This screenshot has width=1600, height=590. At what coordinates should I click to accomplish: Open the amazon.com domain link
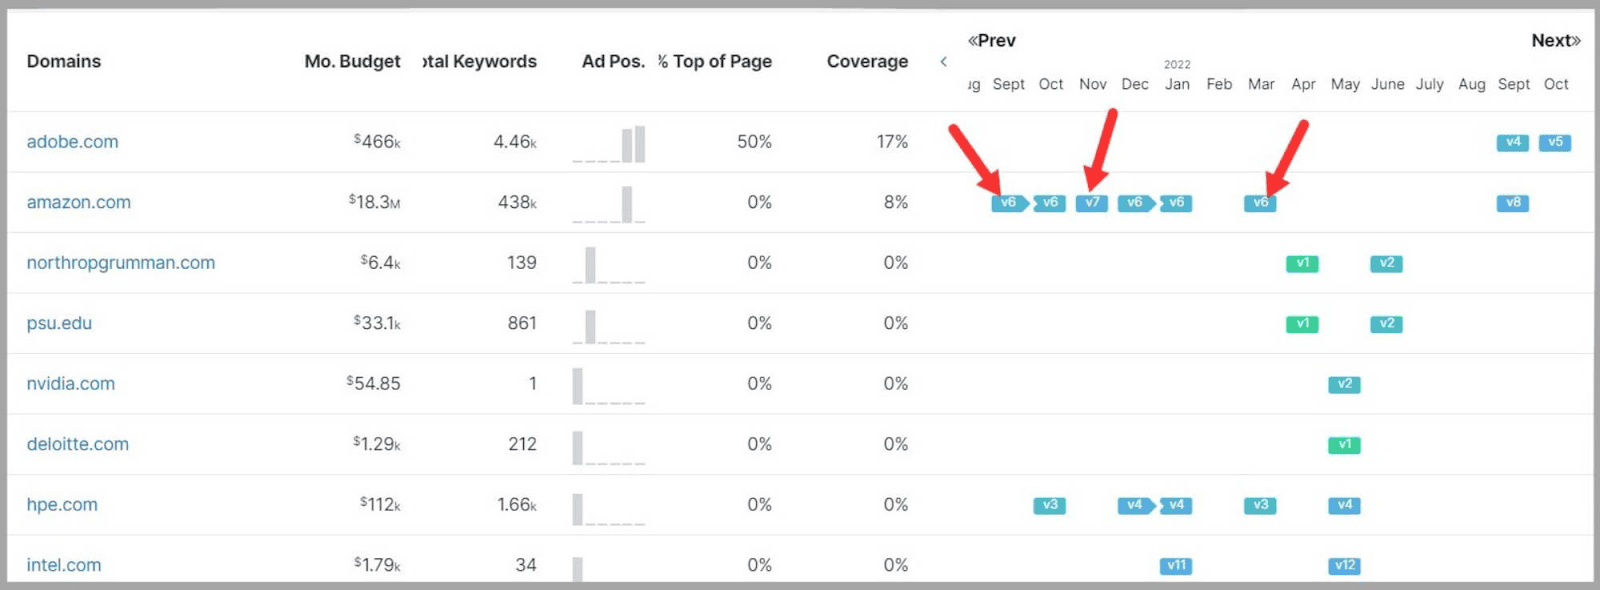78,202
